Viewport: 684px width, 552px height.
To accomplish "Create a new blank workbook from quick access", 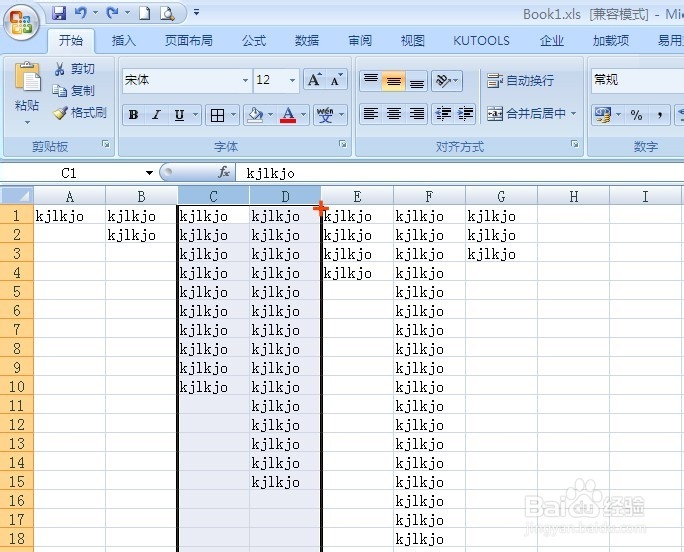I will tap(144, 13).
